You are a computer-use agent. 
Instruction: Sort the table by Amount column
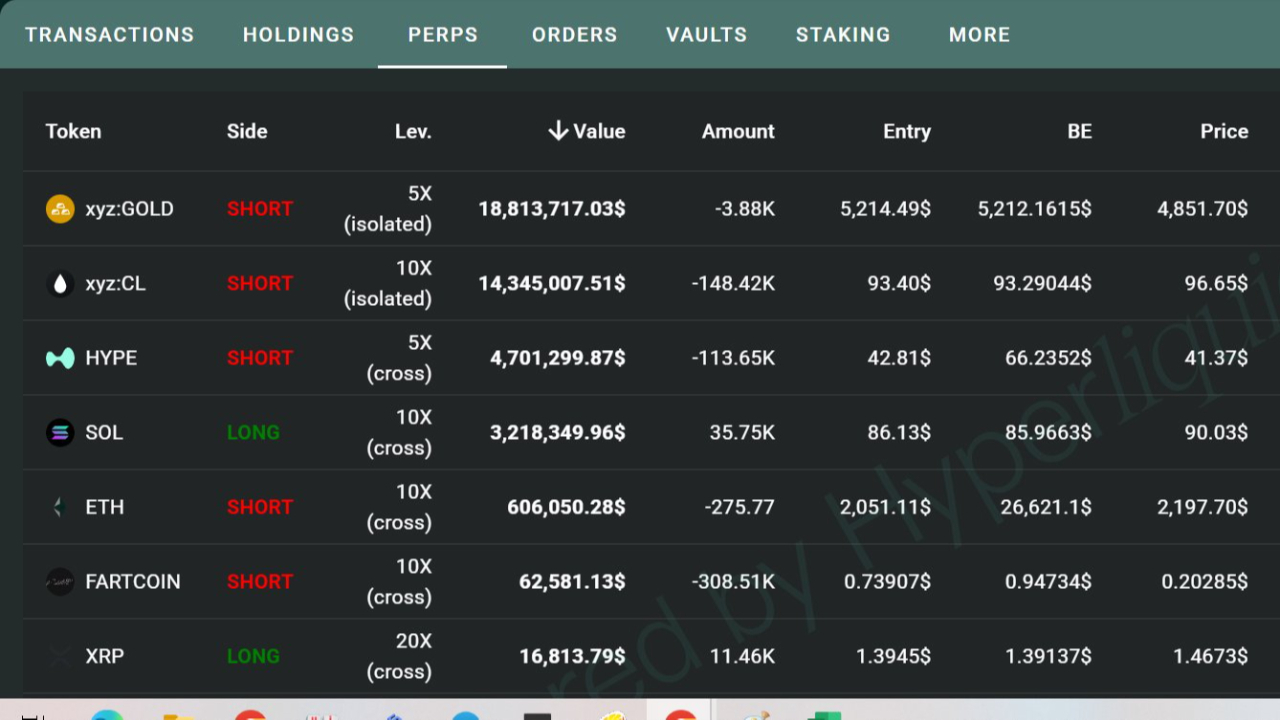(x=738, y=131)
